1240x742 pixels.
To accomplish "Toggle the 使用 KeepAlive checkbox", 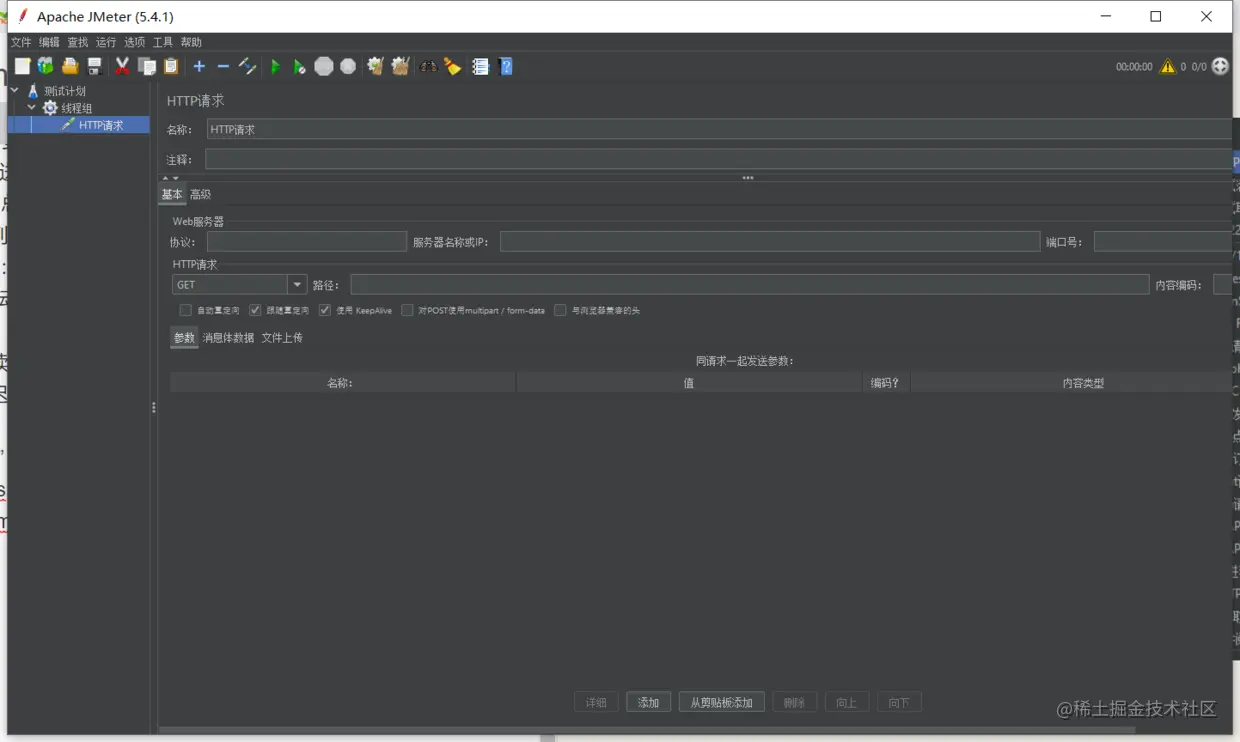I will pos(325,310).
